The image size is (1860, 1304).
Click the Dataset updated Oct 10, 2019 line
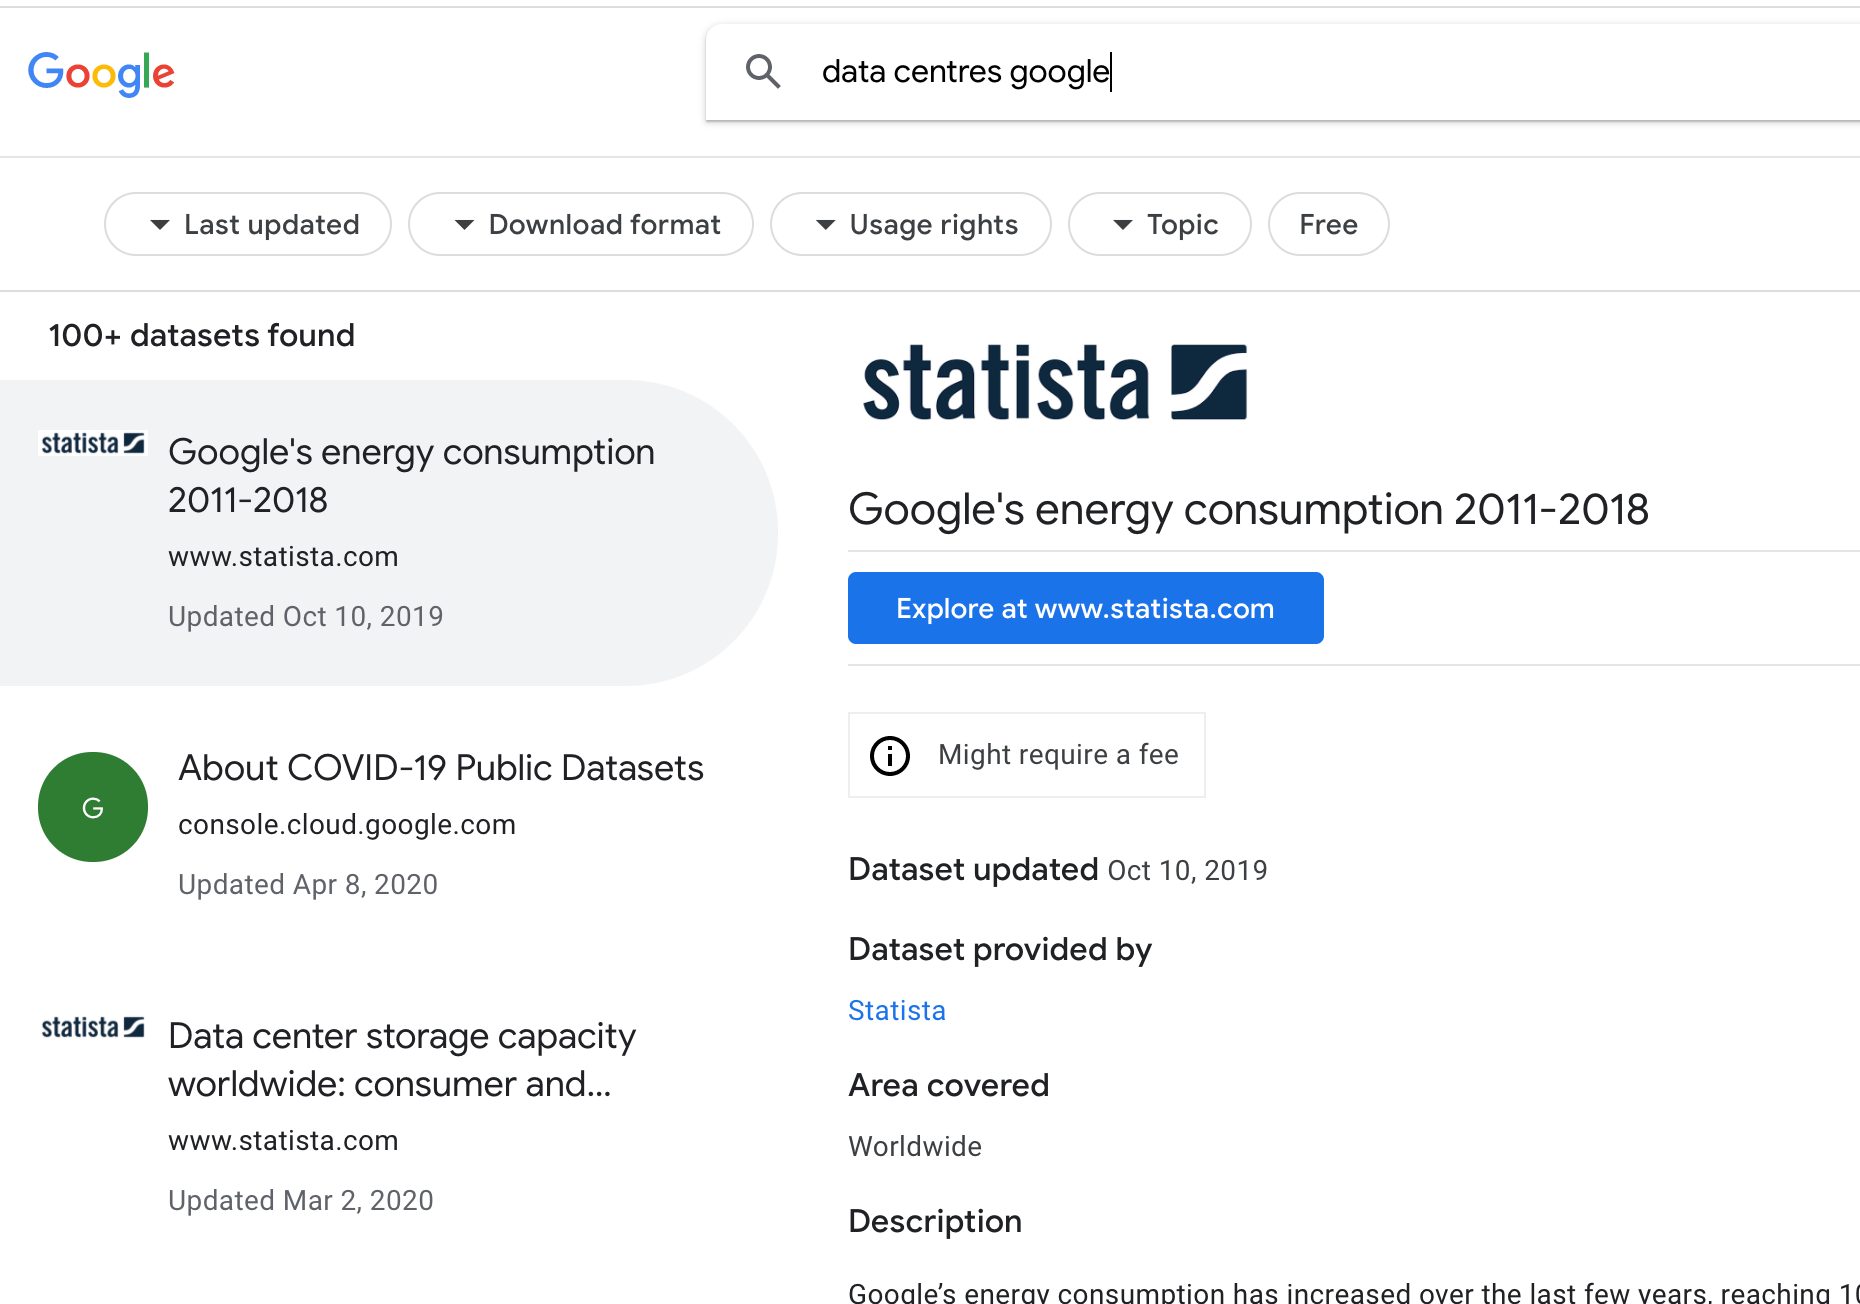tap(1058, 870)
